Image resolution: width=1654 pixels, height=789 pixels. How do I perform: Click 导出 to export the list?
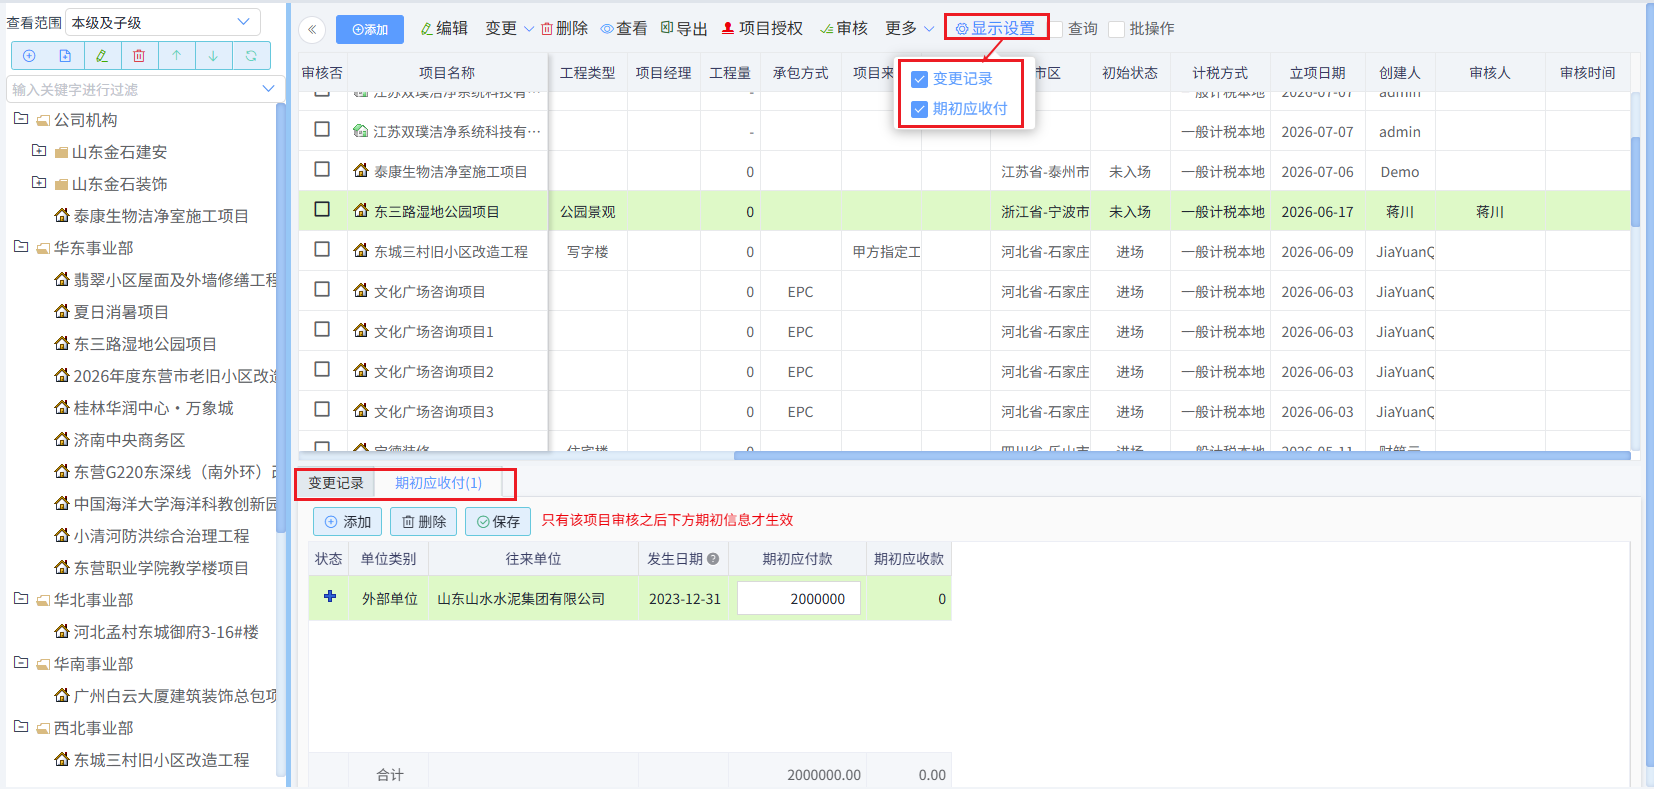(x=684, y=29)
